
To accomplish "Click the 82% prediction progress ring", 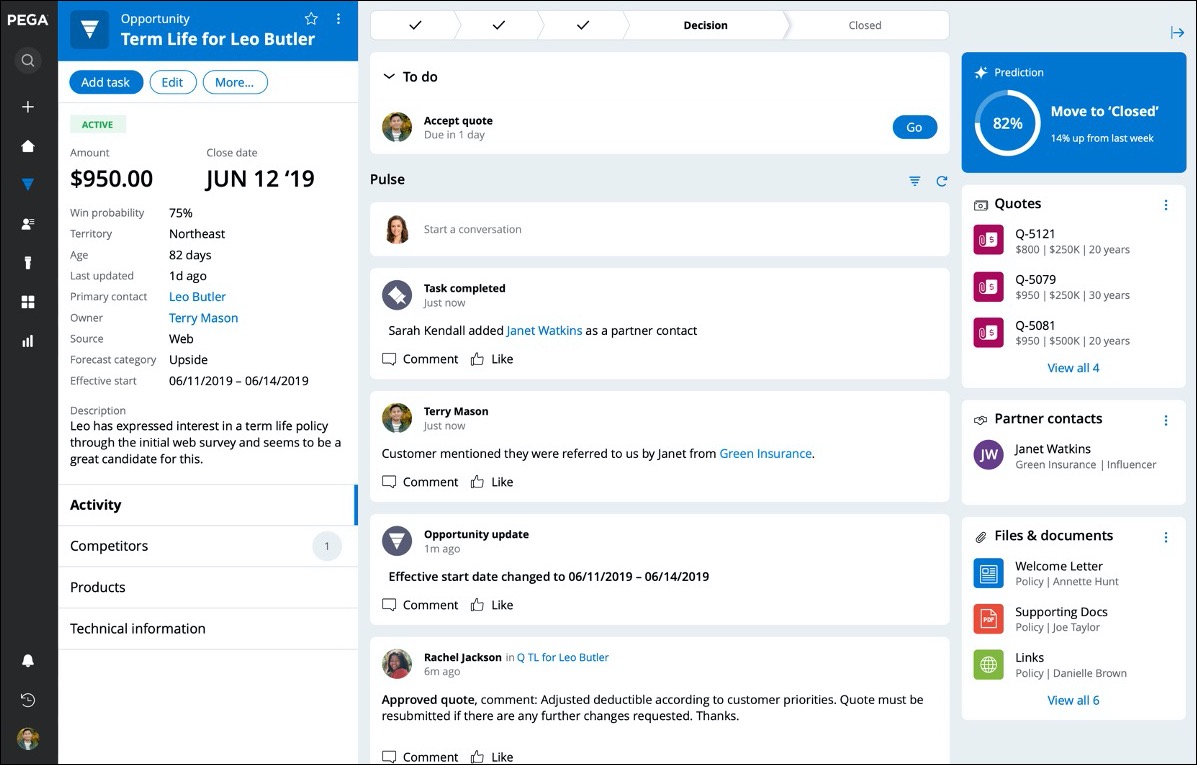I will (1007, 124).
